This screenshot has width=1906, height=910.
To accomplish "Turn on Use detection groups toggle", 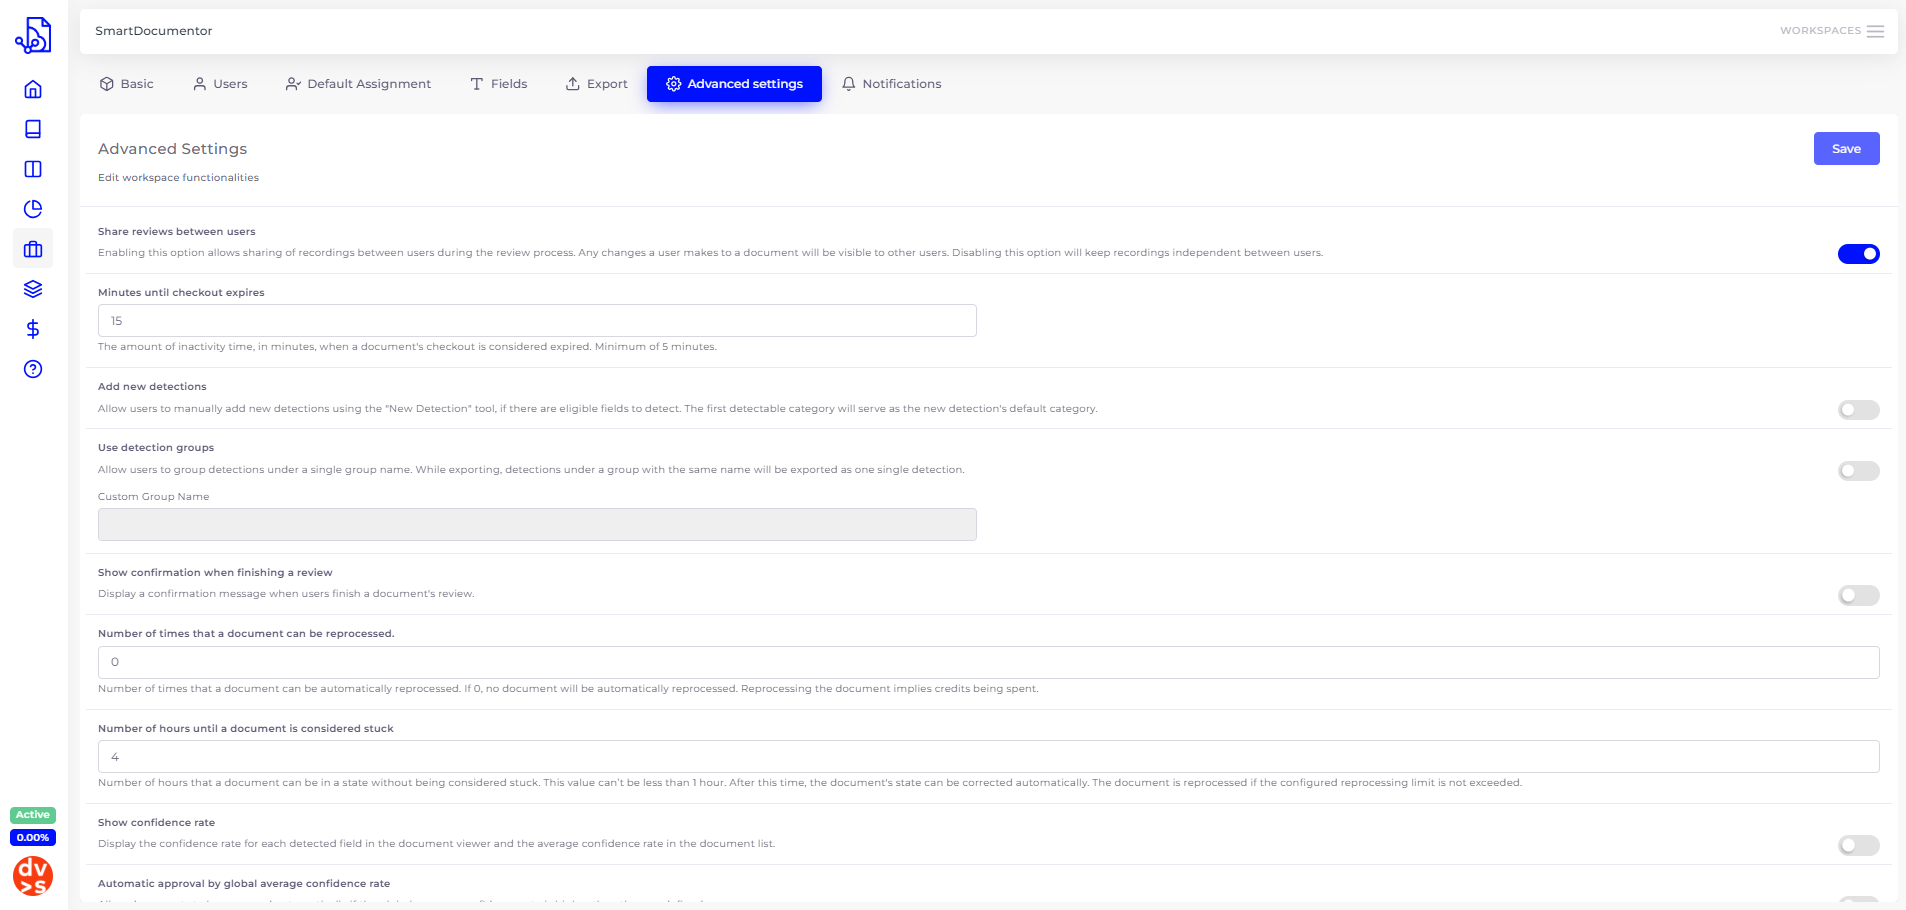I will pyautogui.click(x=1858, y=471).
